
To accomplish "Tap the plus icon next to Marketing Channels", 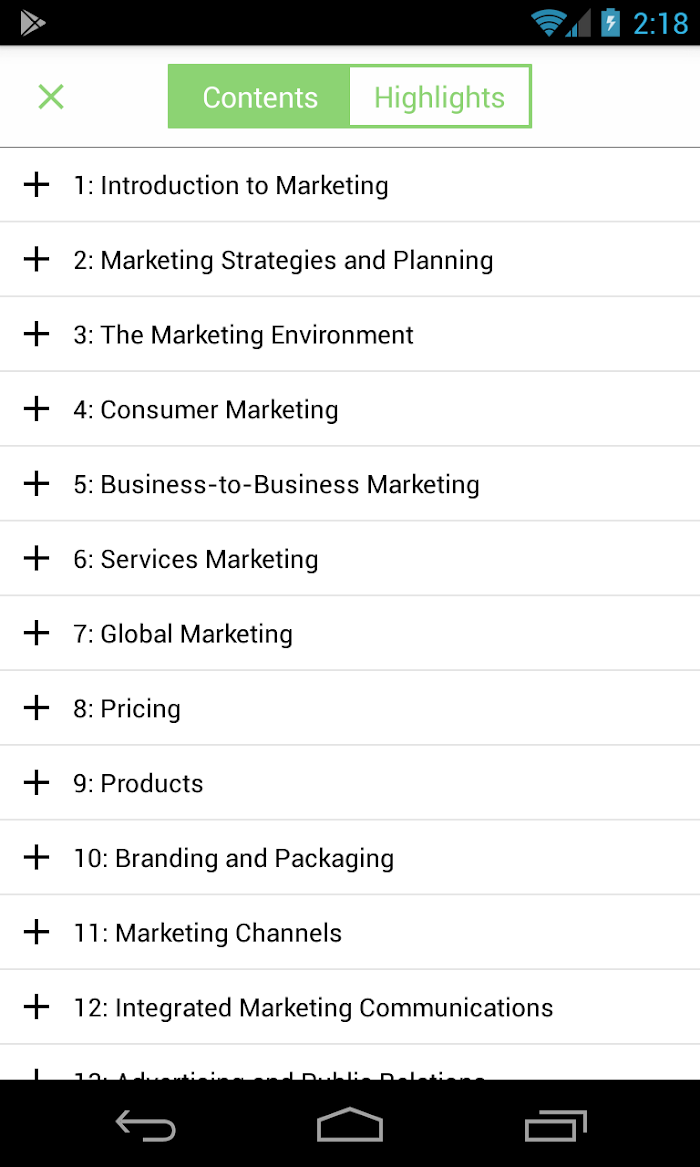I will point(36,932).
